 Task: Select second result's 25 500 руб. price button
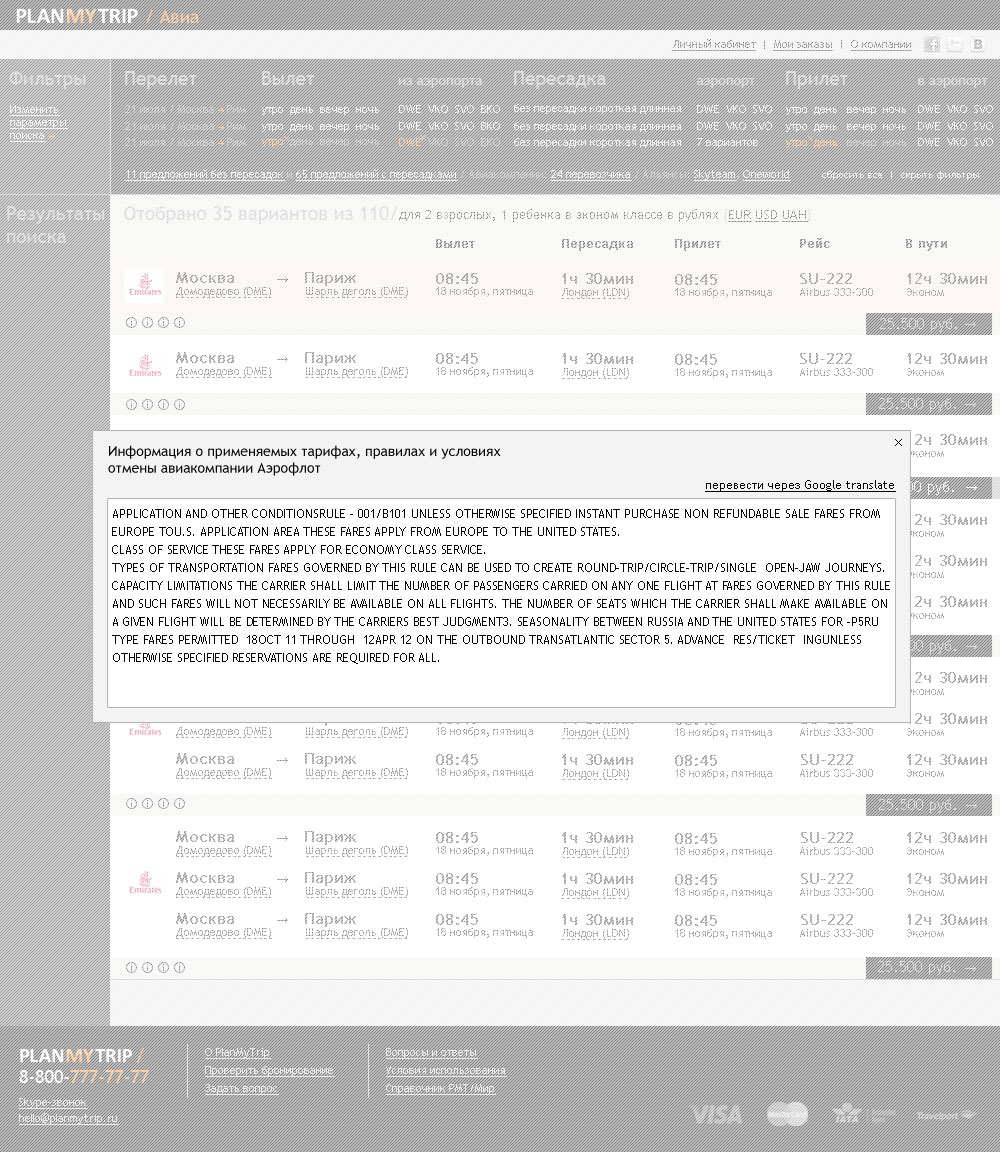coord(929,404)
